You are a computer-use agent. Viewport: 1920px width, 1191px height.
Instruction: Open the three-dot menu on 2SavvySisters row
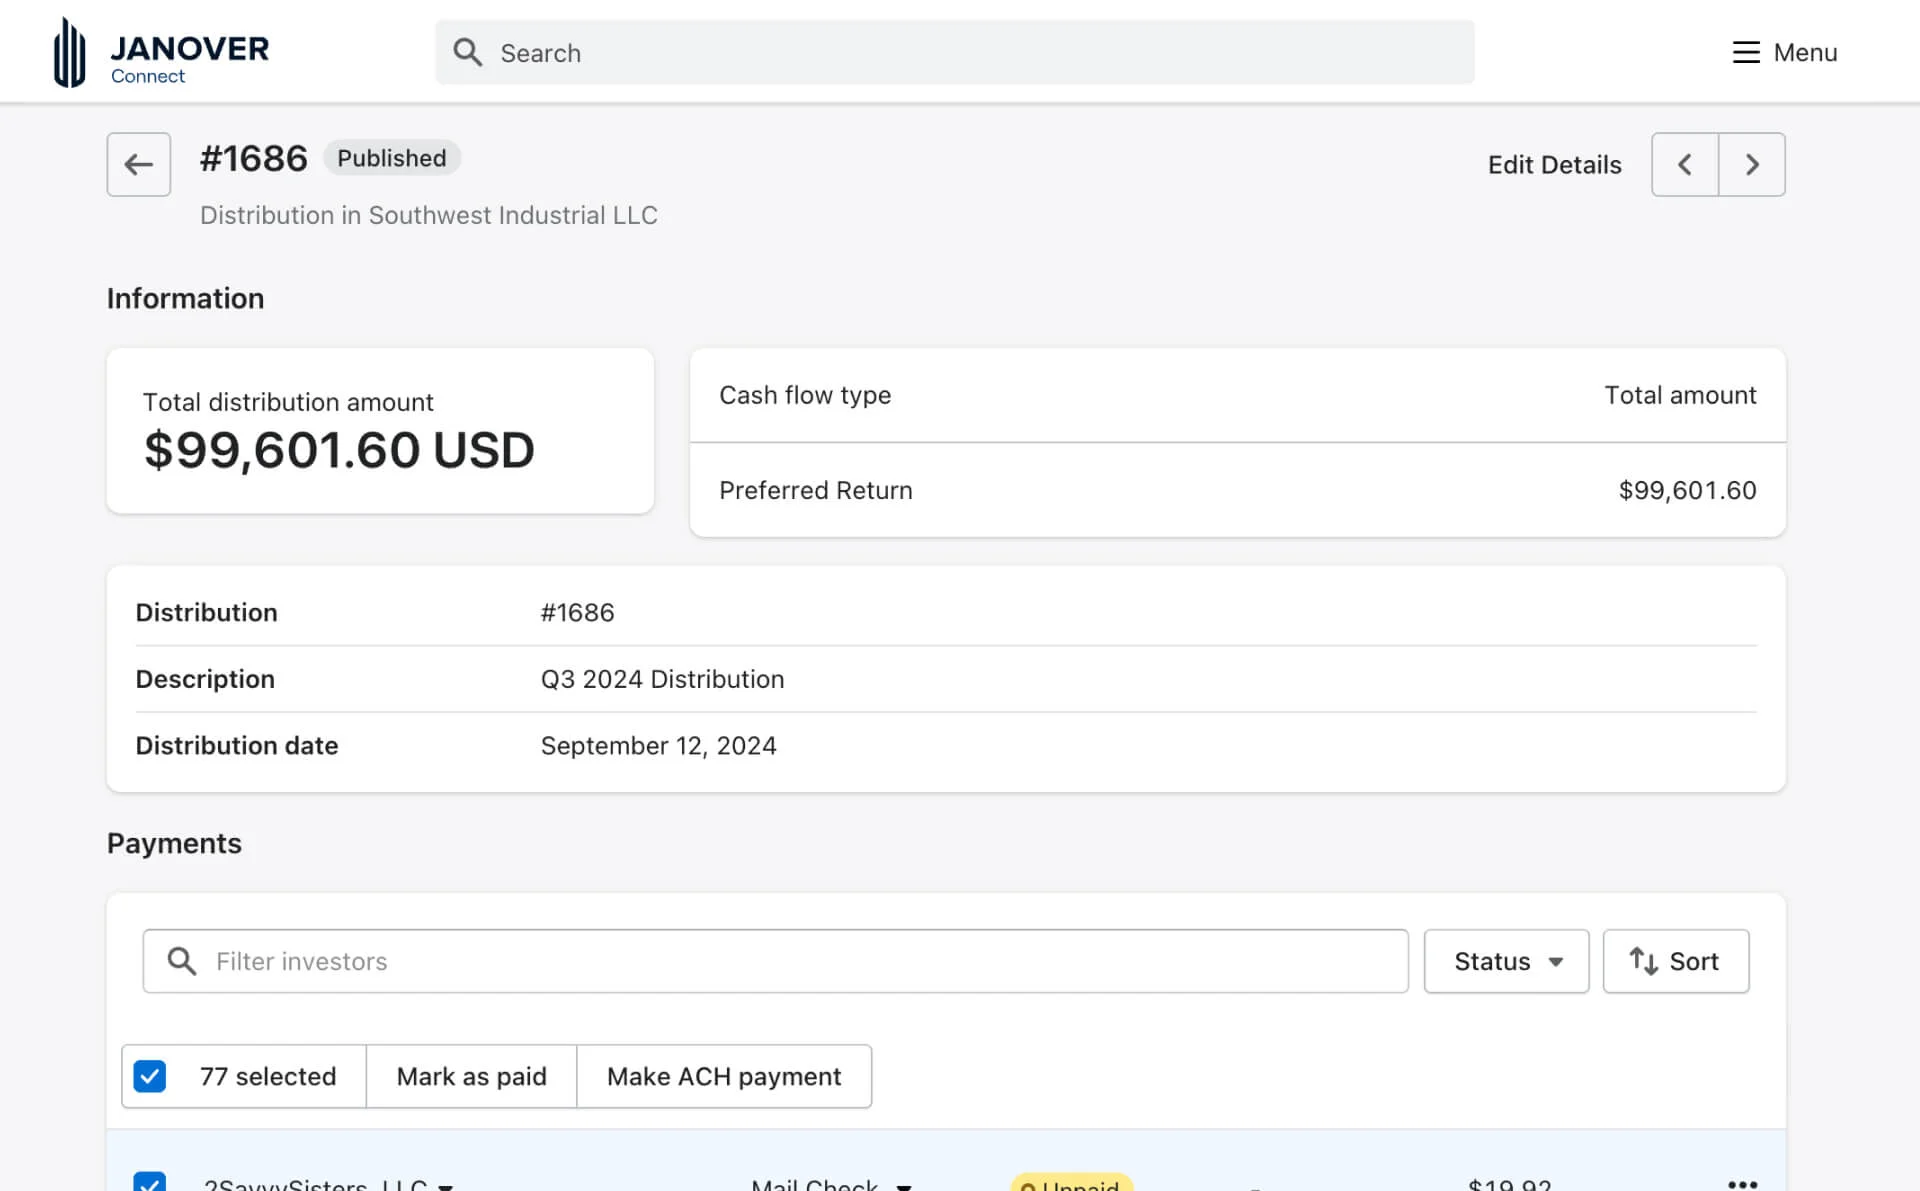click(x=1744, y=1182)
